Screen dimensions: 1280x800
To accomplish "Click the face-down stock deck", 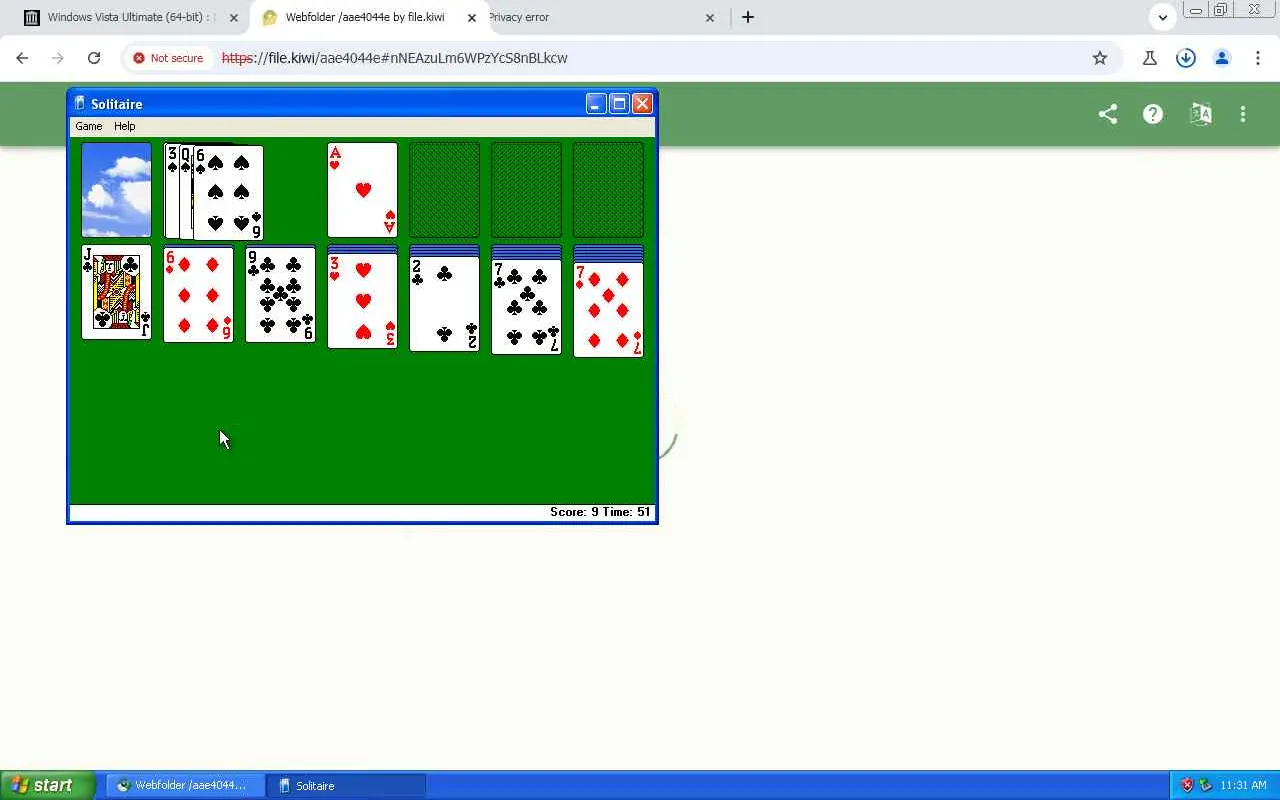I will pos(116,190).
